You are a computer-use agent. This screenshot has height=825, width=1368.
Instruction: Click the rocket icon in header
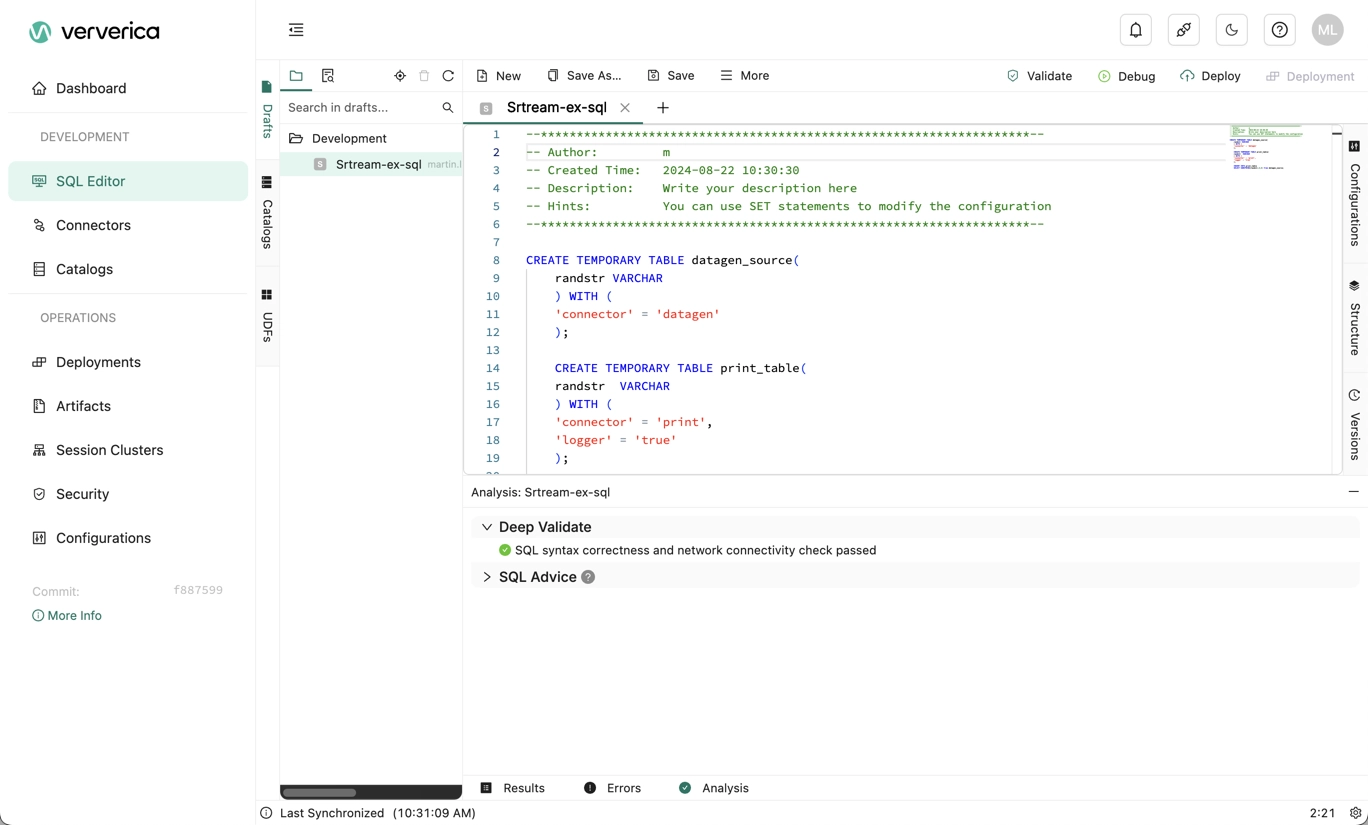click(1184, 30)
